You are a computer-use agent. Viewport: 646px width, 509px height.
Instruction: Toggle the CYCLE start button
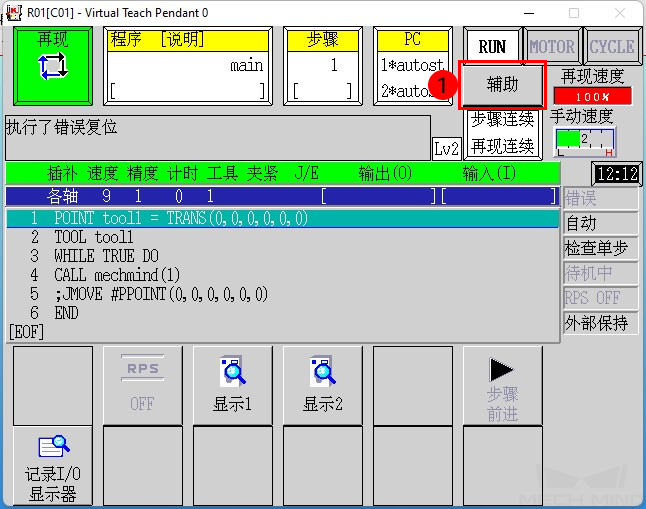[x=612, y=47]
